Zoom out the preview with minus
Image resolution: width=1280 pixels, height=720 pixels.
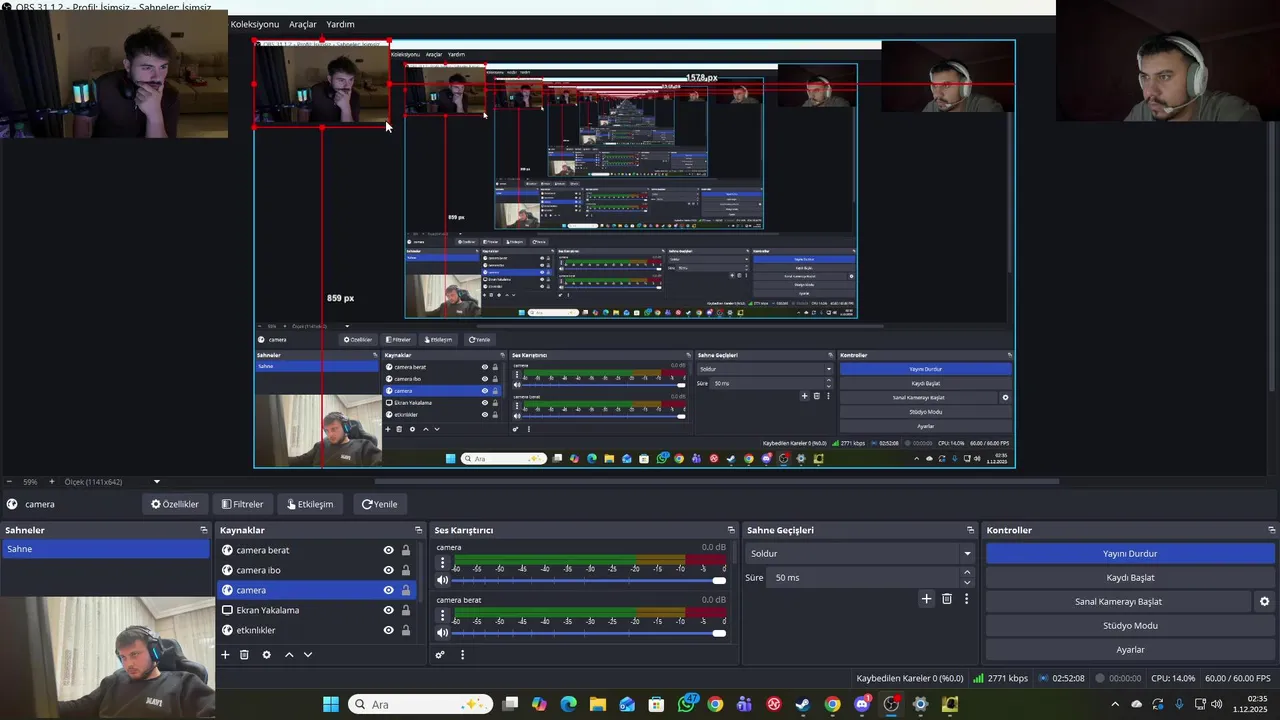tap(8, 482)
